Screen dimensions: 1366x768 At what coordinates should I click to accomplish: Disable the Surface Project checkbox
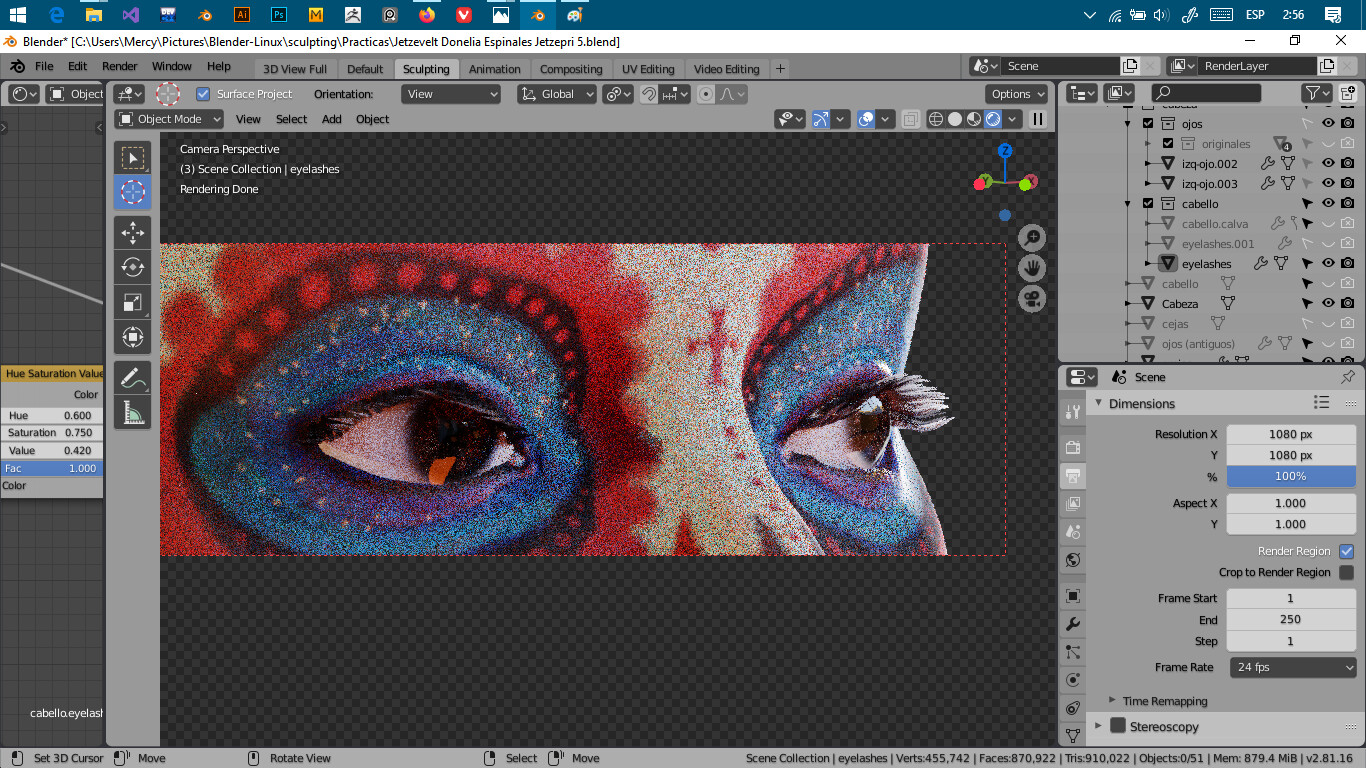(x=203, y=94)
